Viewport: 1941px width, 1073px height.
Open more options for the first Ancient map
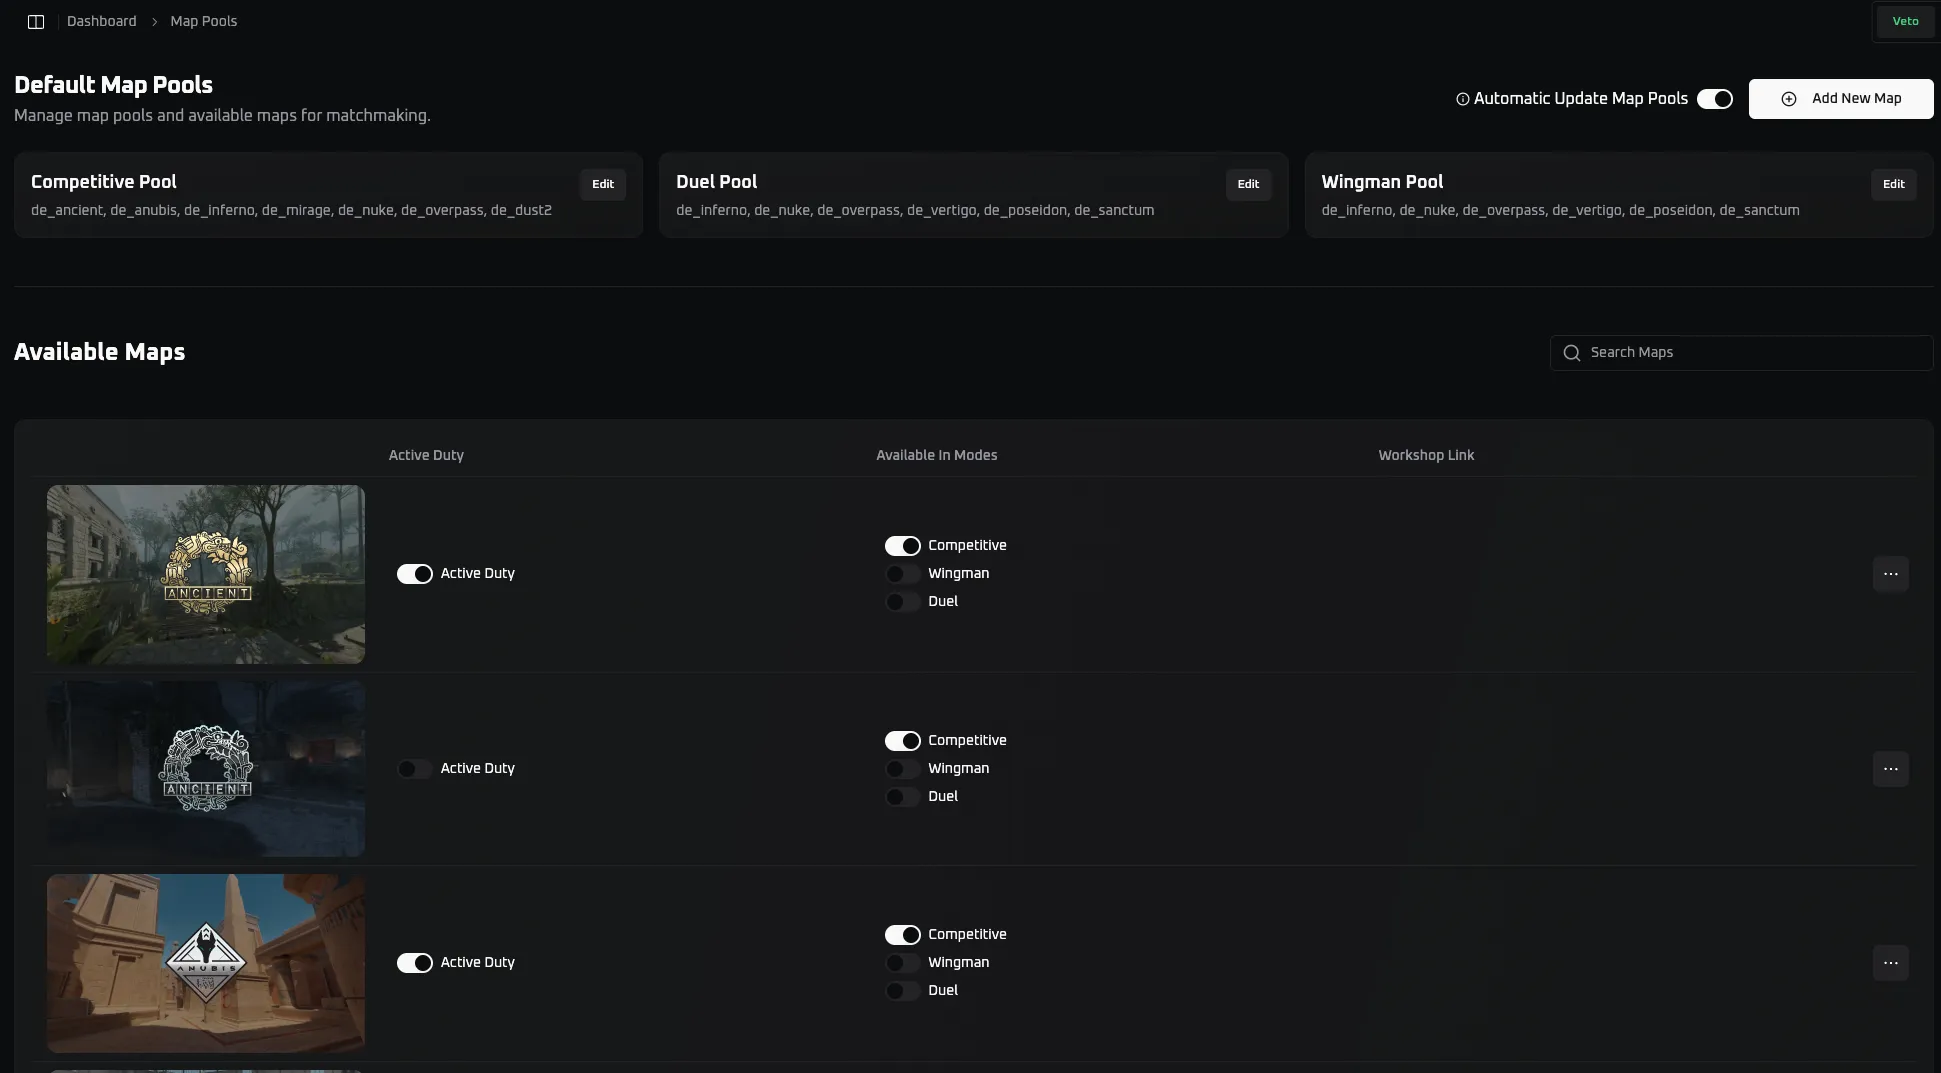tap(1890, 574)
